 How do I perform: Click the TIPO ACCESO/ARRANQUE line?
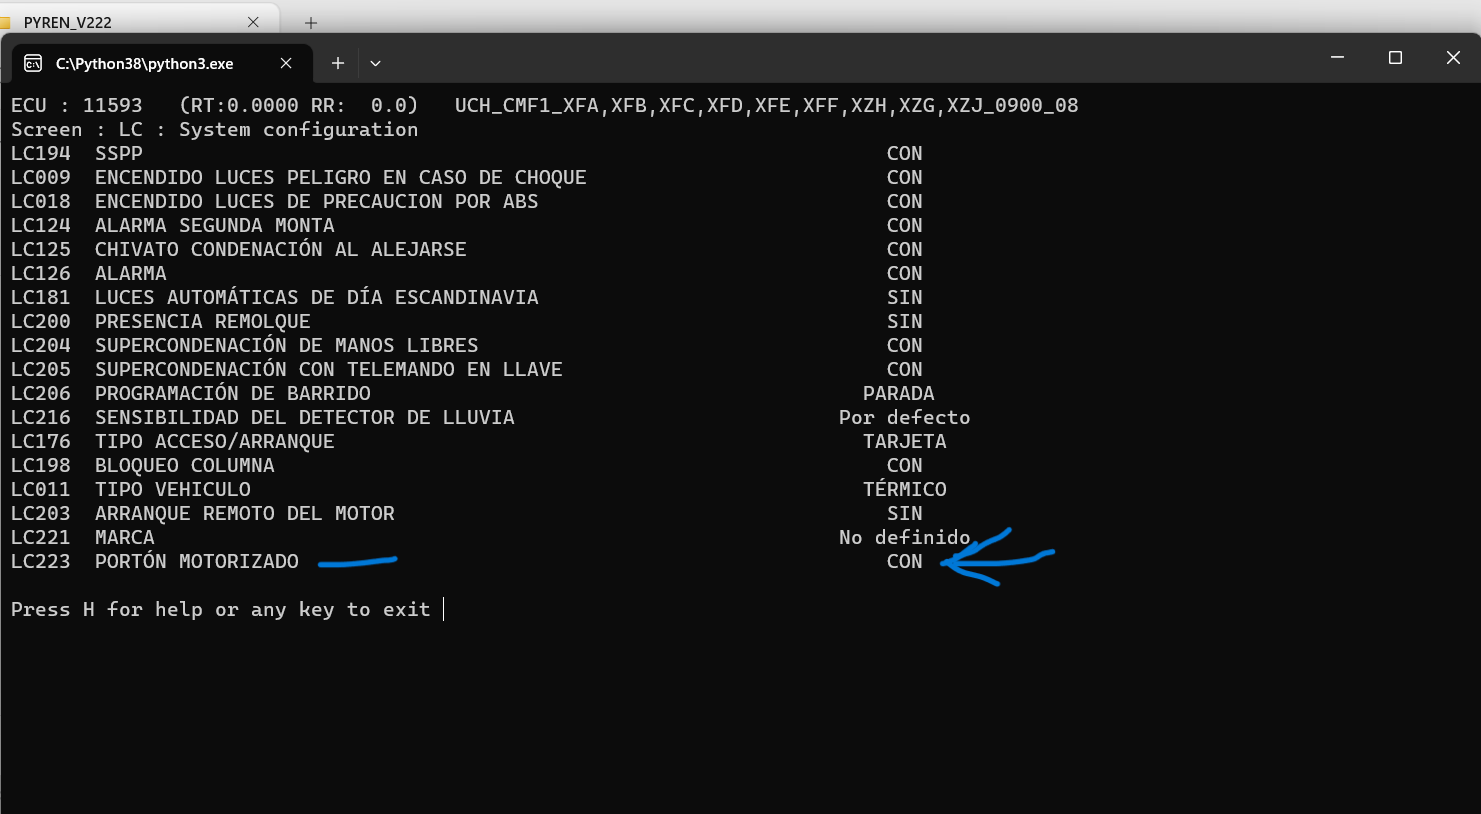(215, 441)
